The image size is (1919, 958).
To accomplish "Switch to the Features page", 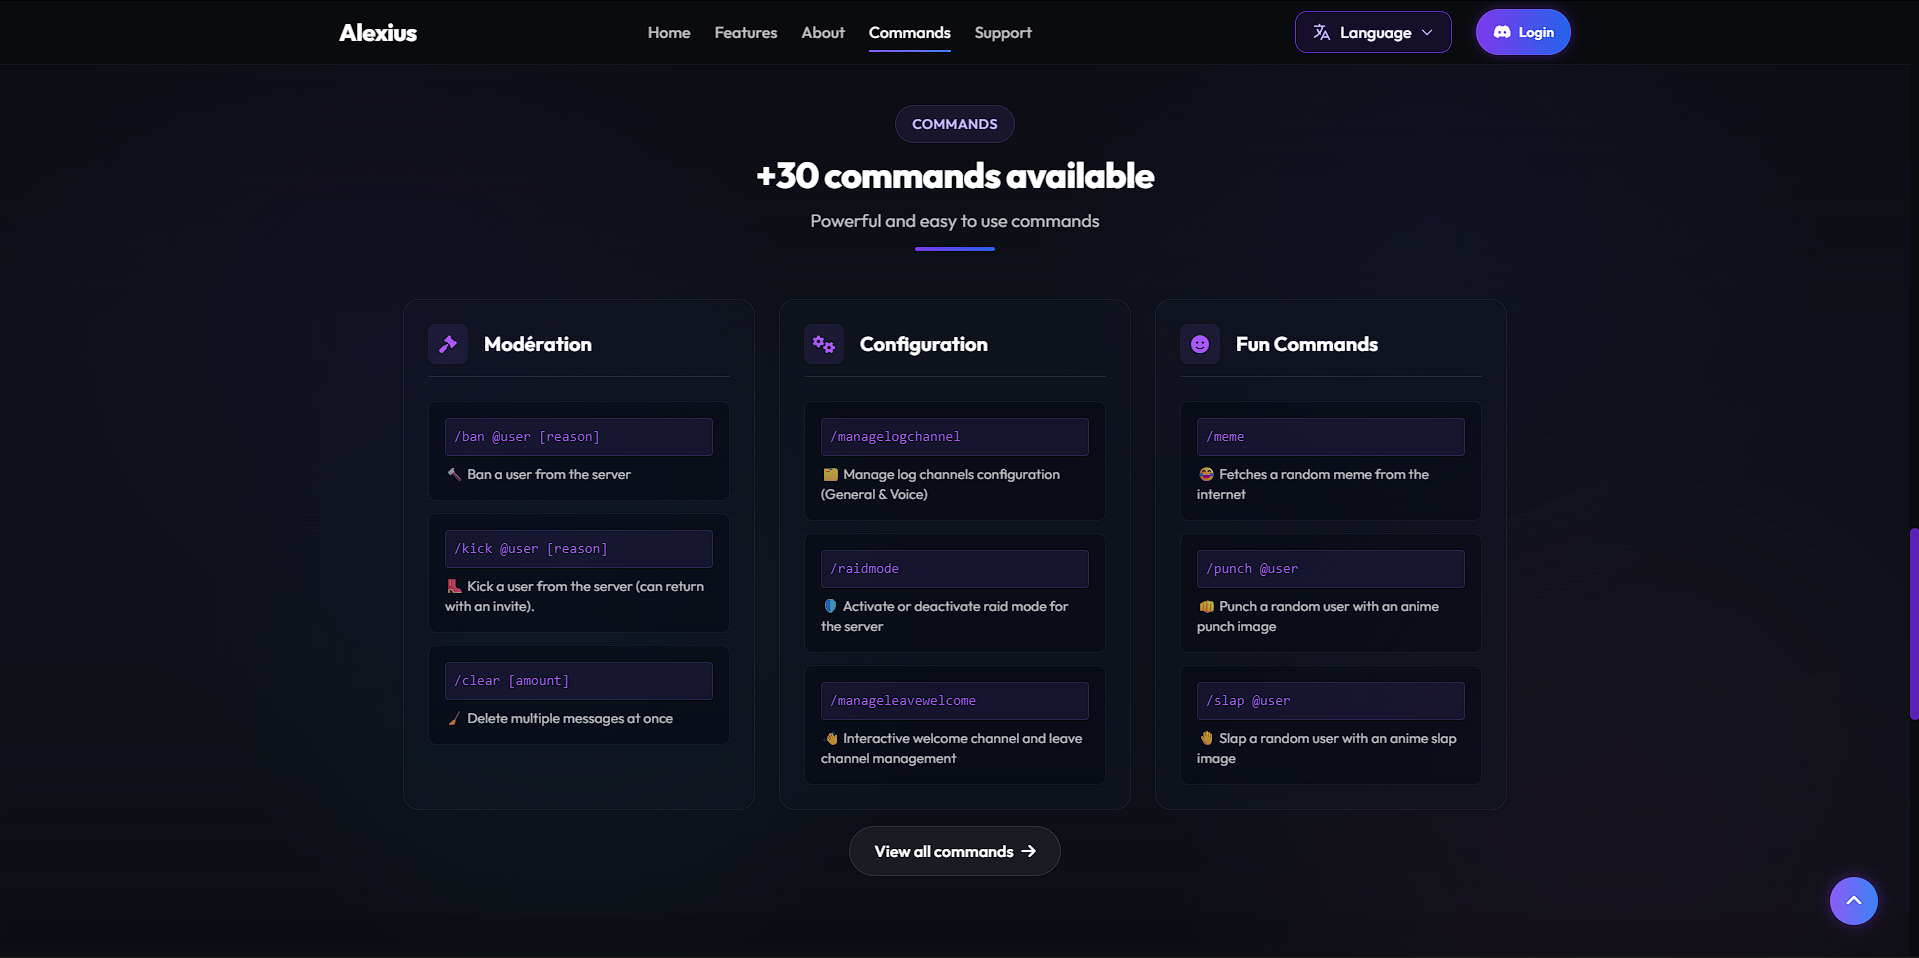I will [x=745, y=32].
